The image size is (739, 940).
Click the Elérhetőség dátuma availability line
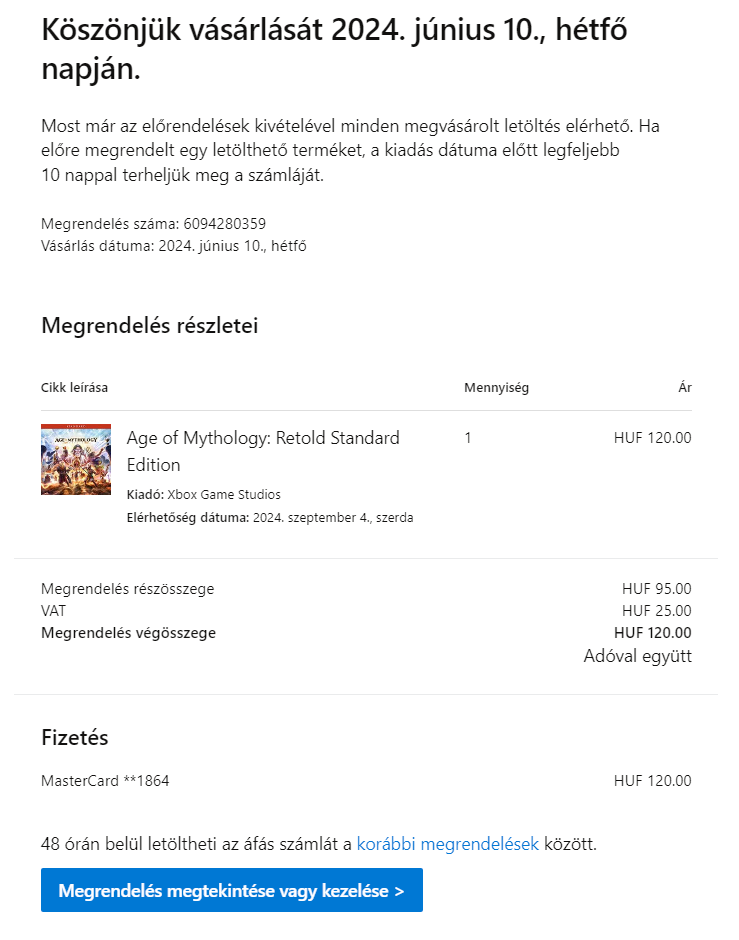coord(270,517)
